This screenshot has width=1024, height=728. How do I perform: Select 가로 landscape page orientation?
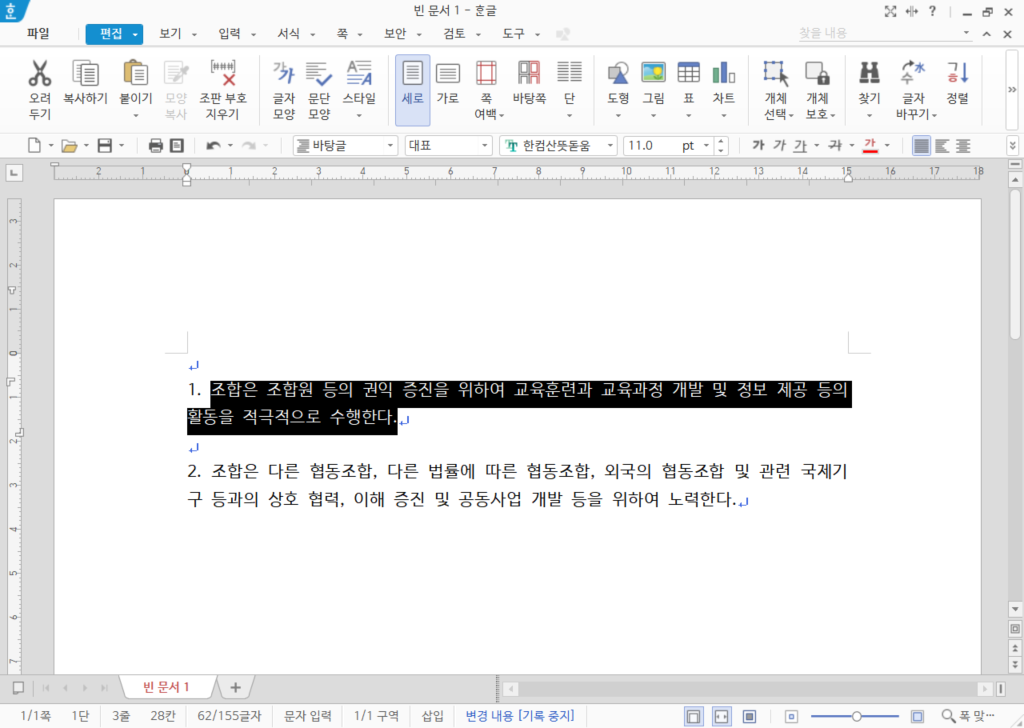(447, 74)
